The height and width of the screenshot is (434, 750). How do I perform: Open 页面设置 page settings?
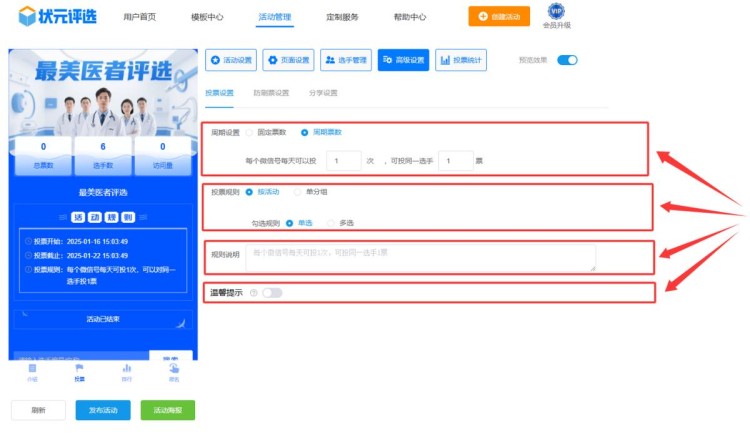[288, 61]
